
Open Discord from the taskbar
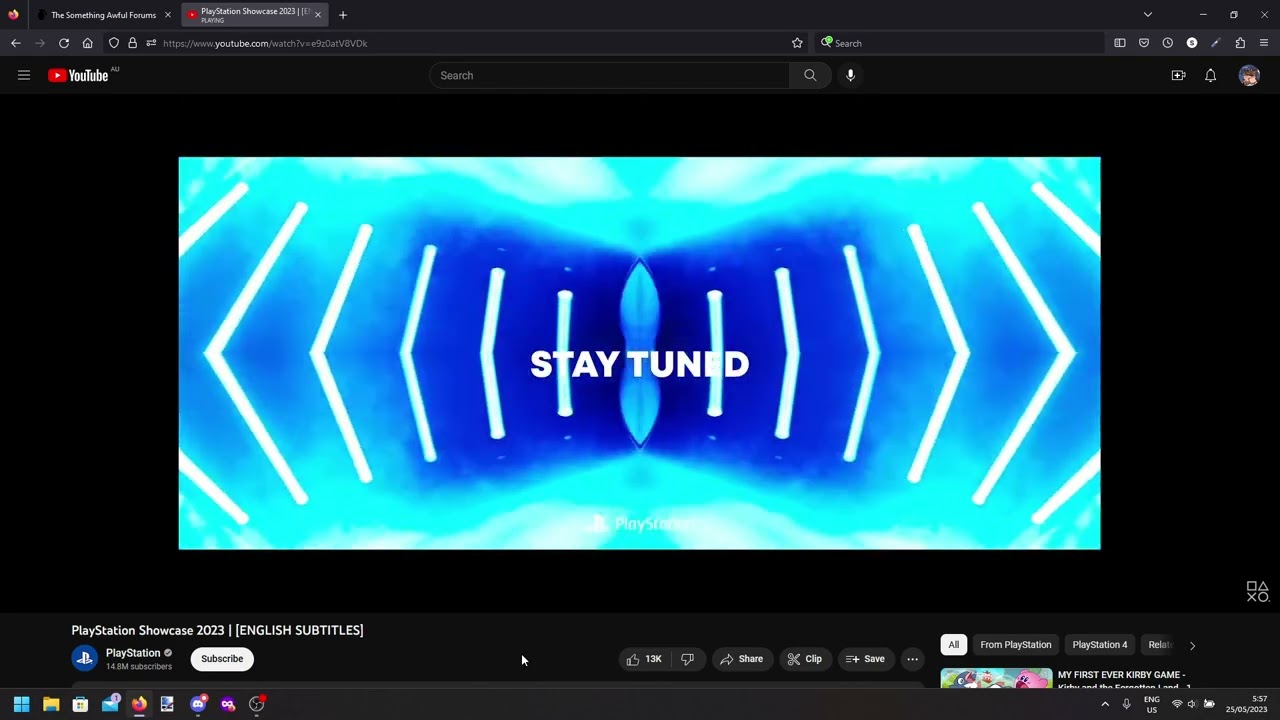click(x=198, y=704)
